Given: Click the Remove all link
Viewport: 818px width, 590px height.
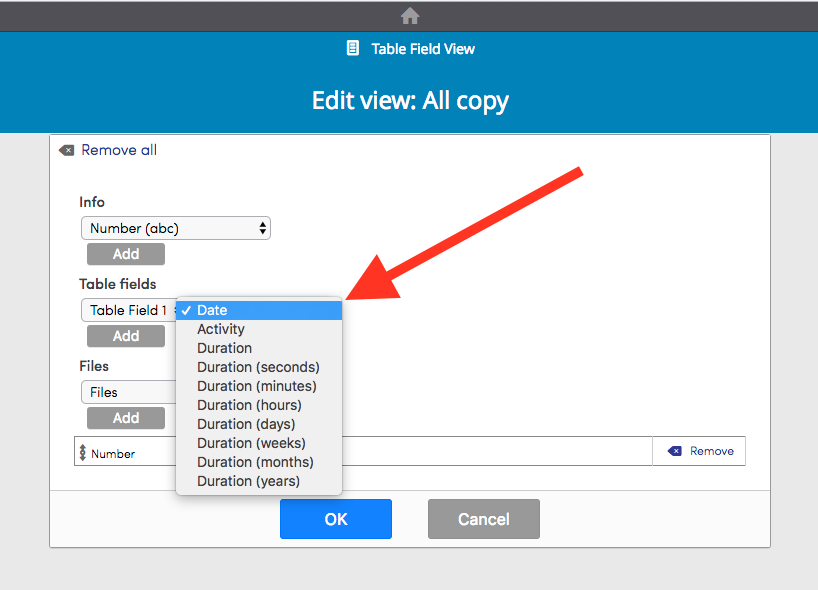Looking at the screenshot, I should 118,150.
